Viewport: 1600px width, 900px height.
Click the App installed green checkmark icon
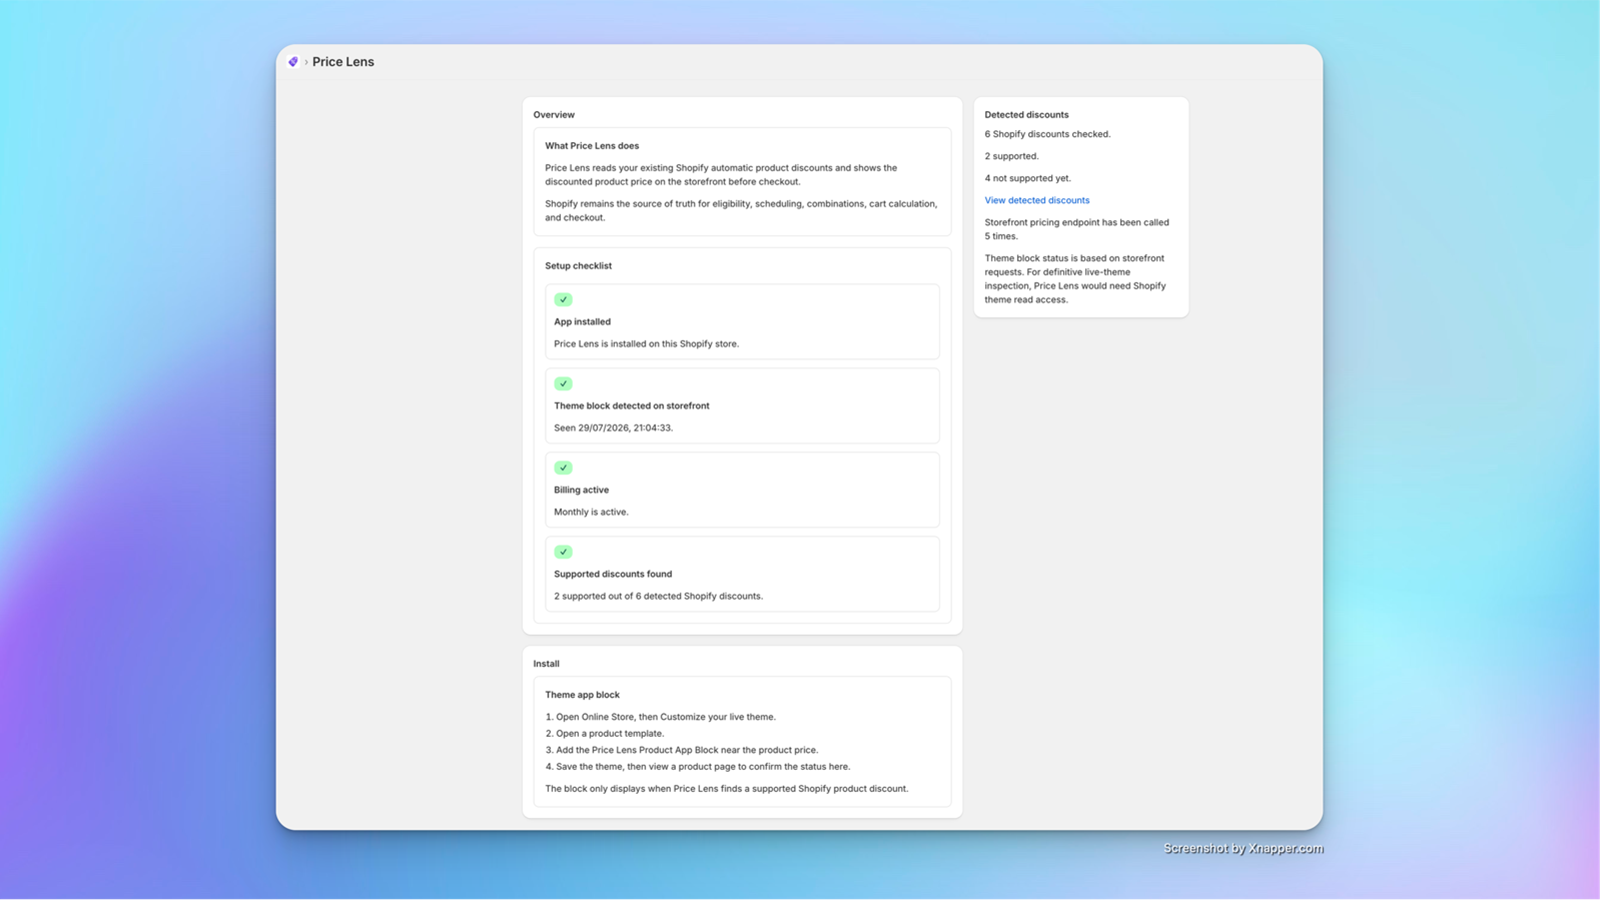[563, 300]
